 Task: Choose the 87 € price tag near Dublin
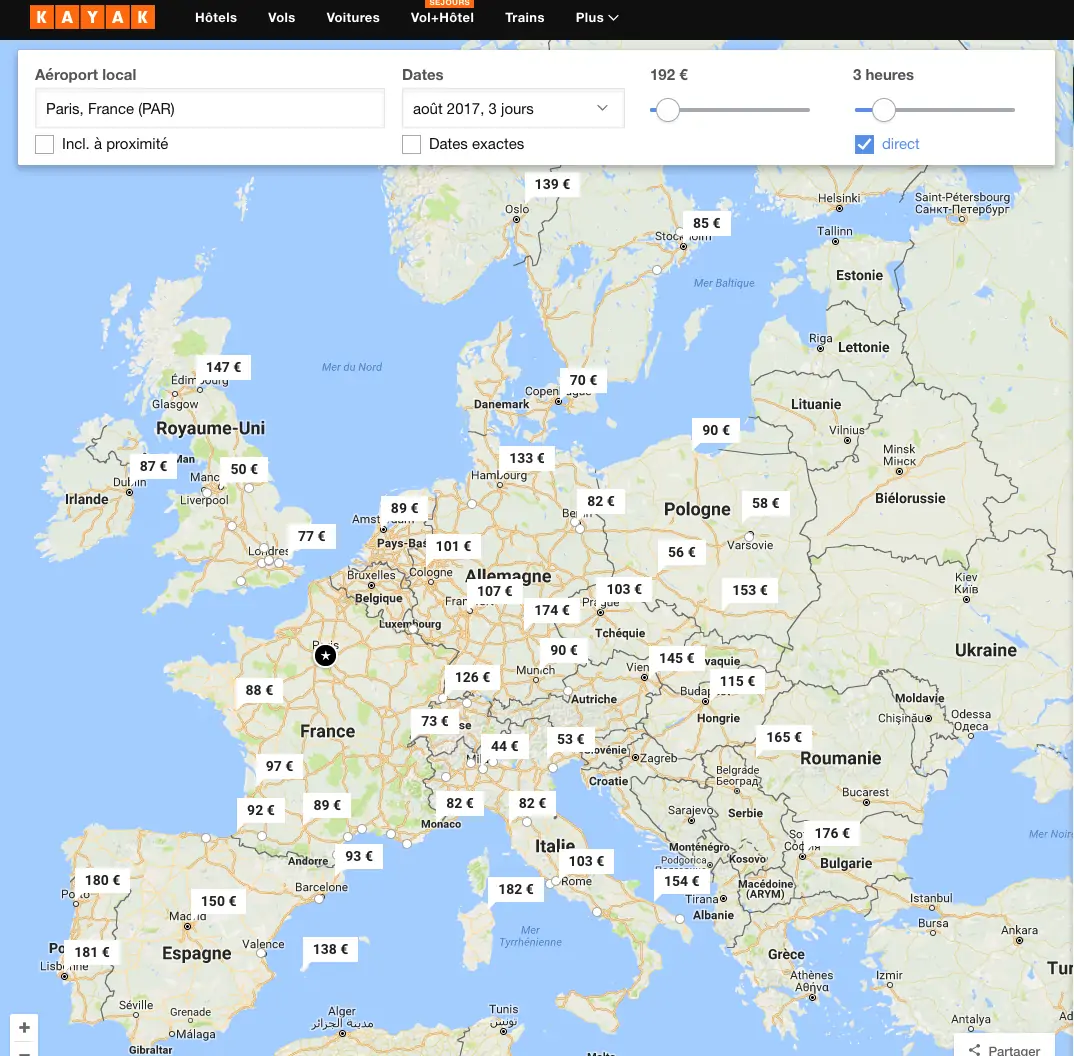153,466
